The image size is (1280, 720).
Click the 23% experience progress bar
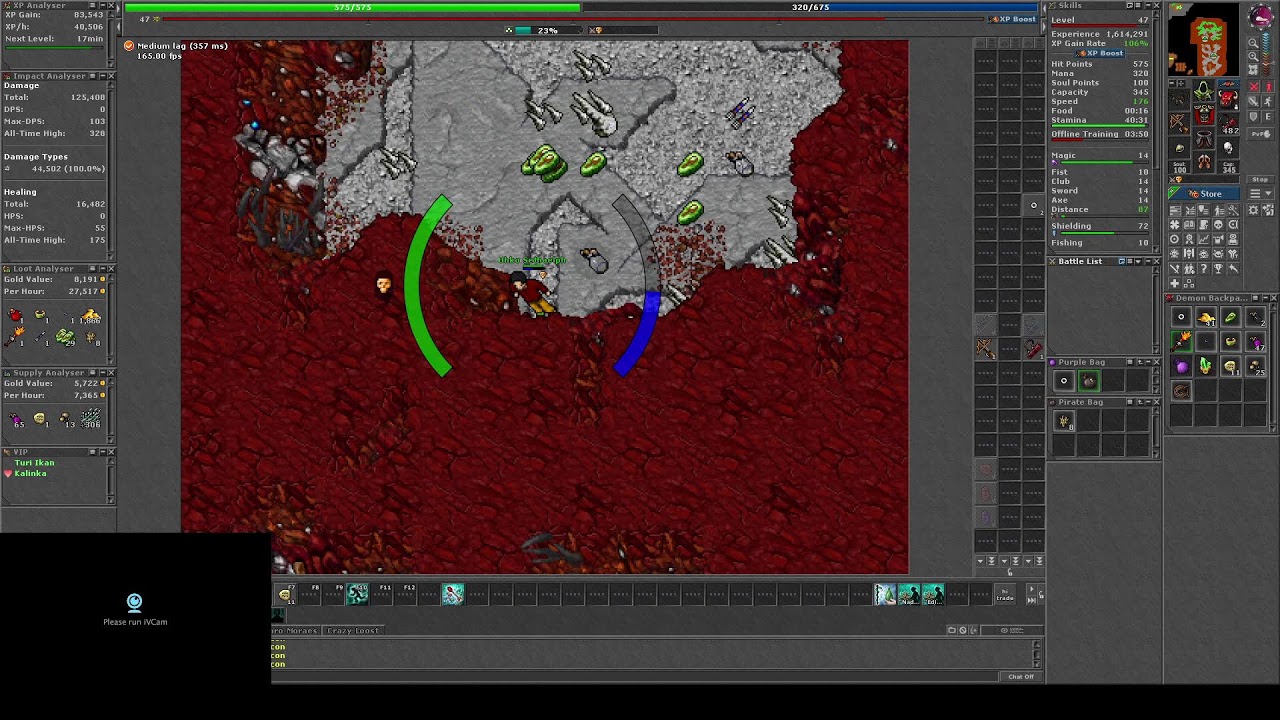[x=548, y=30]
